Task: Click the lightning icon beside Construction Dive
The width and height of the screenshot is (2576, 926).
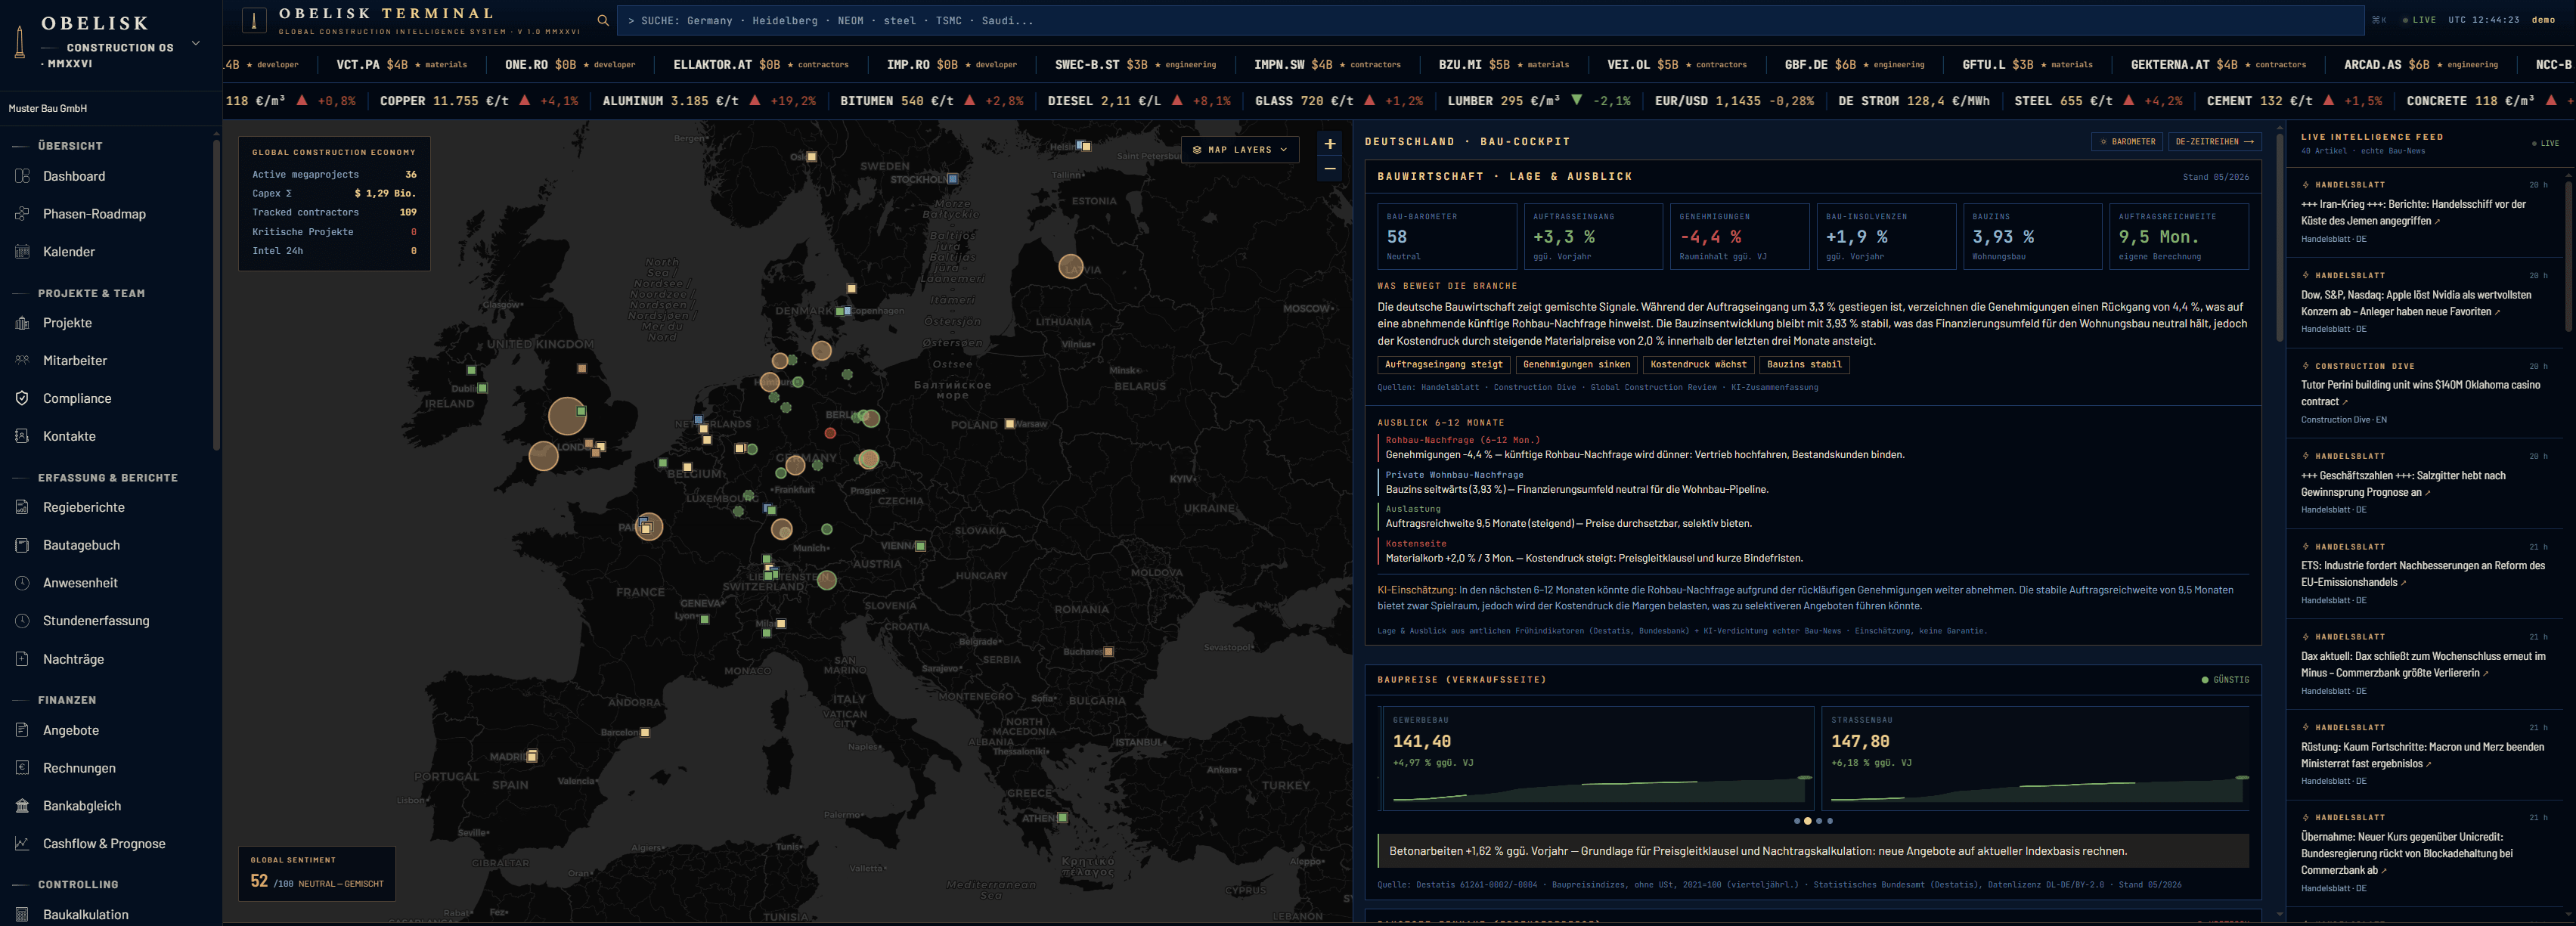Action: click(2306, 366)
